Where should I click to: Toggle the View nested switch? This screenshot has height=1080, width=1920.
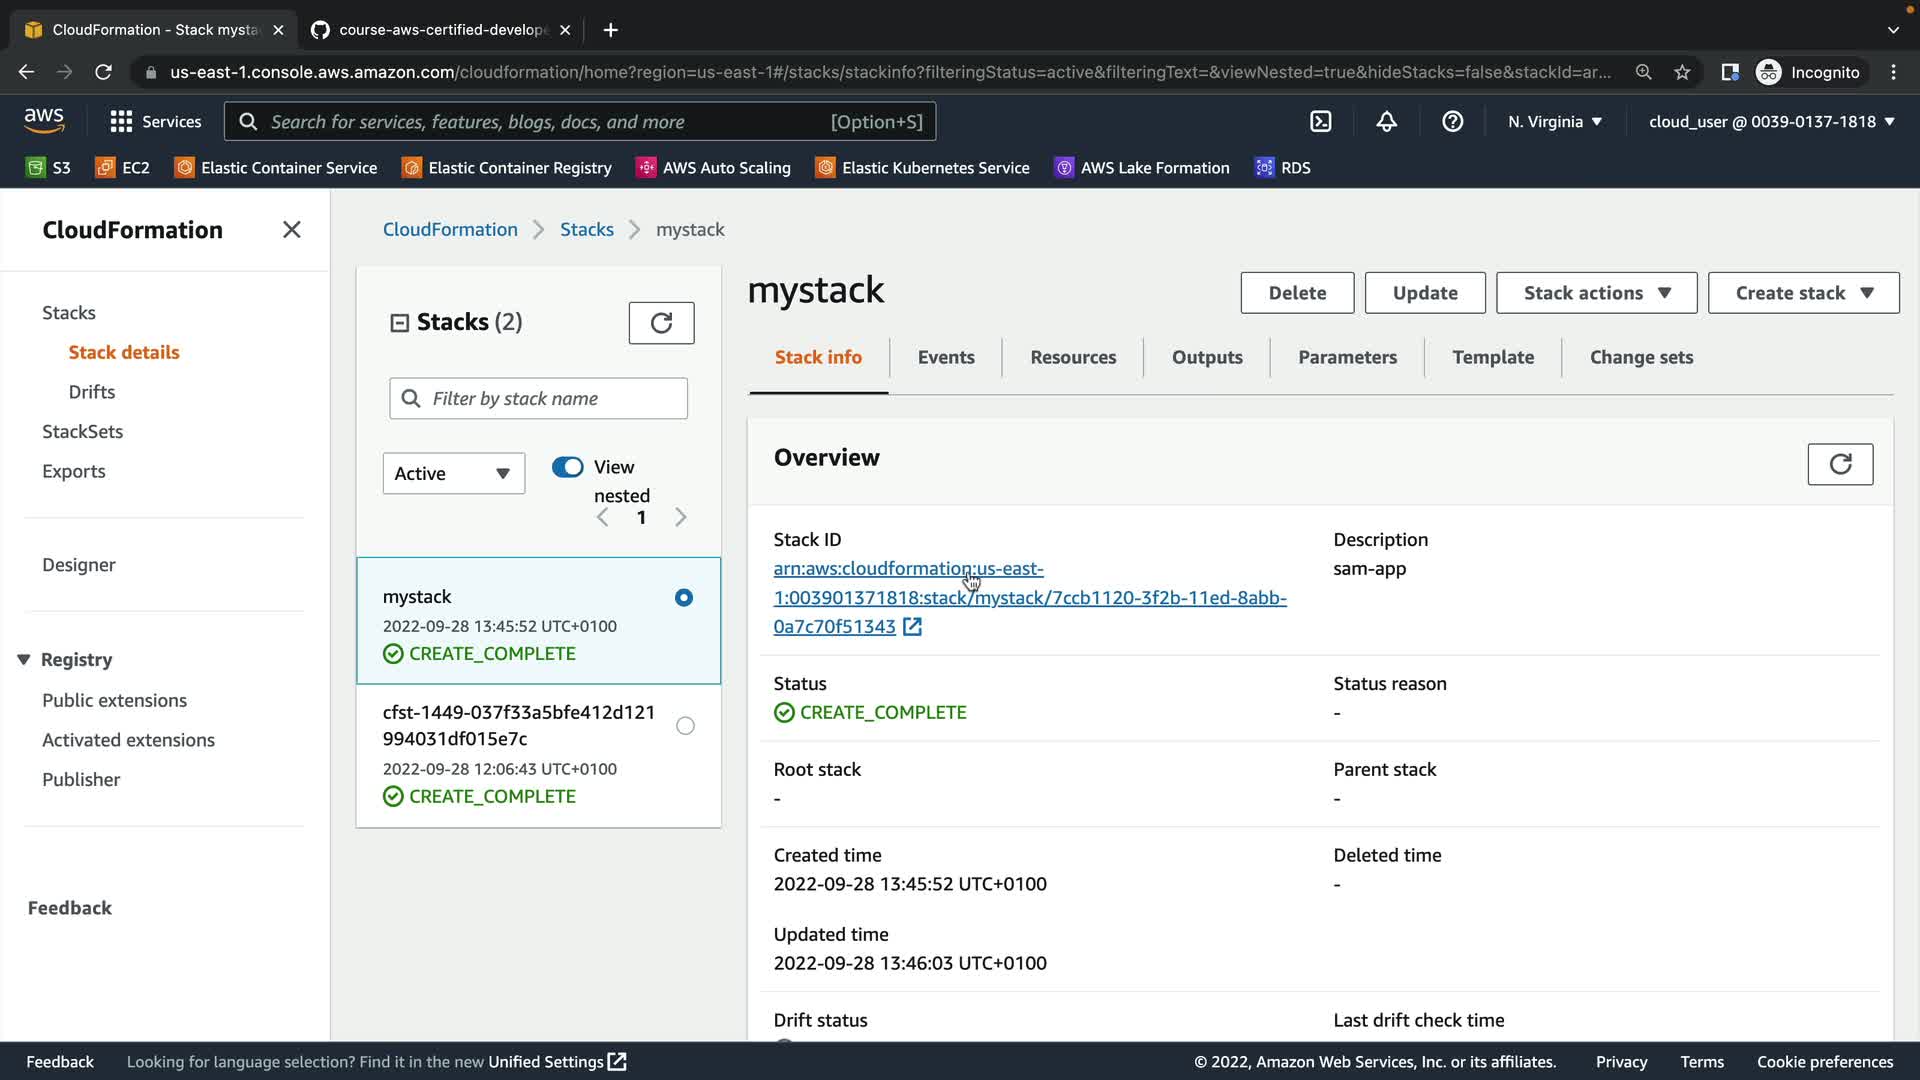coord(567,467)
